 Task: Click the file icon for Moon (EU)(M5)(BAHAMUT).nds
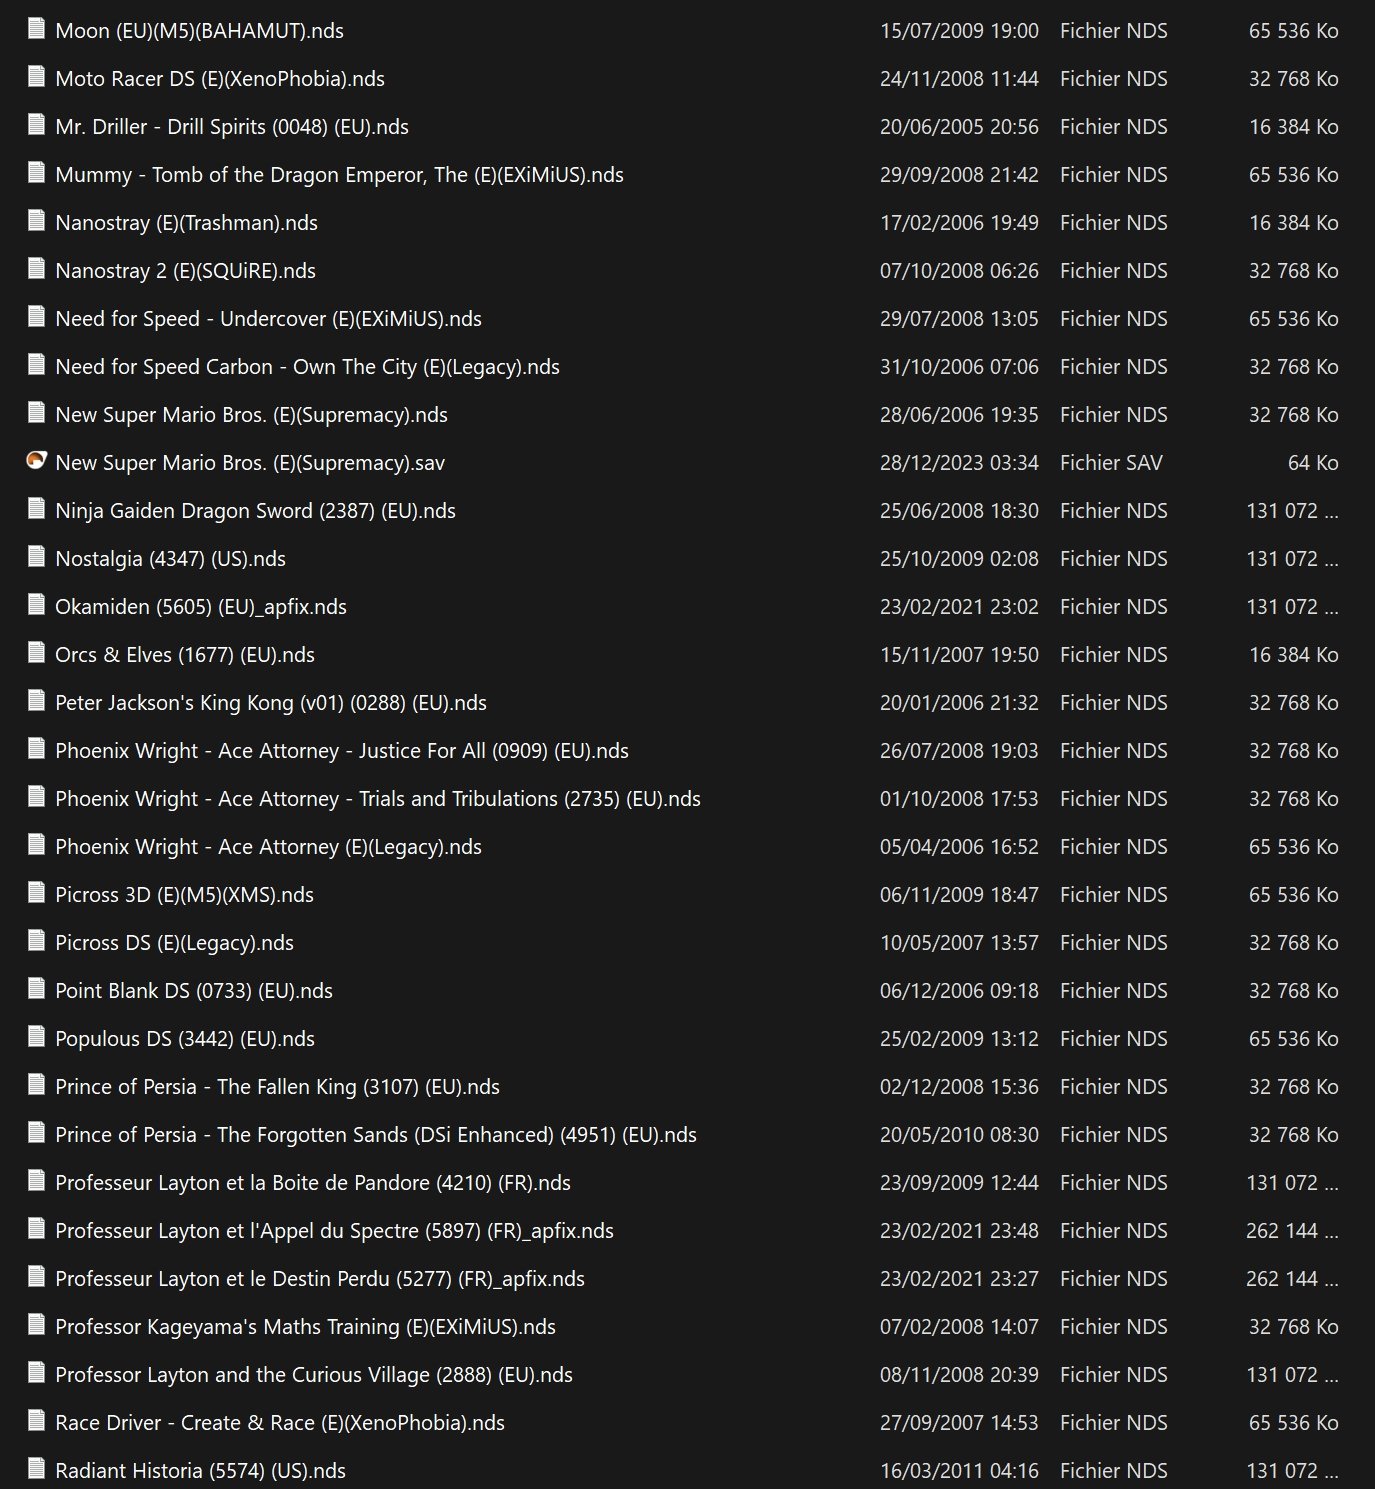(x=36, y=29)
